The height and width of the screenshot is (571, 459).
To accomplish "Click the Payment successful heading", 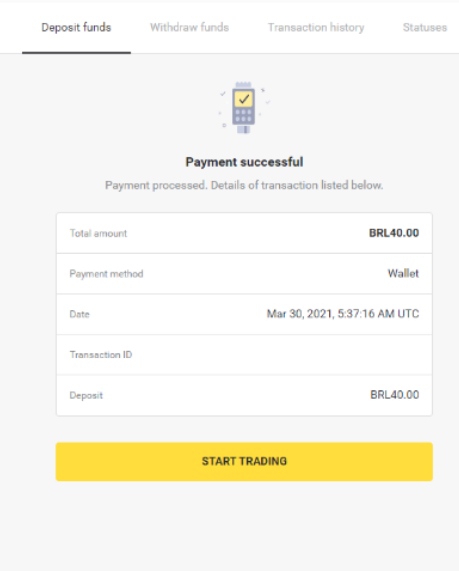I will coord(244,162).
